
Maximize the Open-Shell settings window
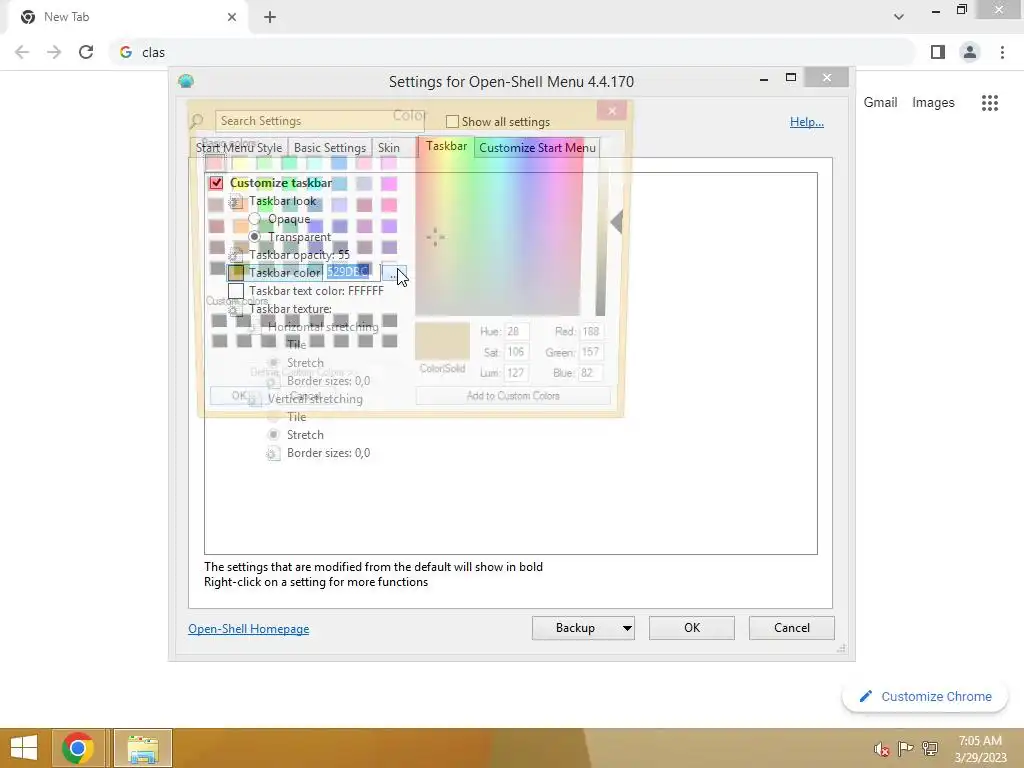791,78
